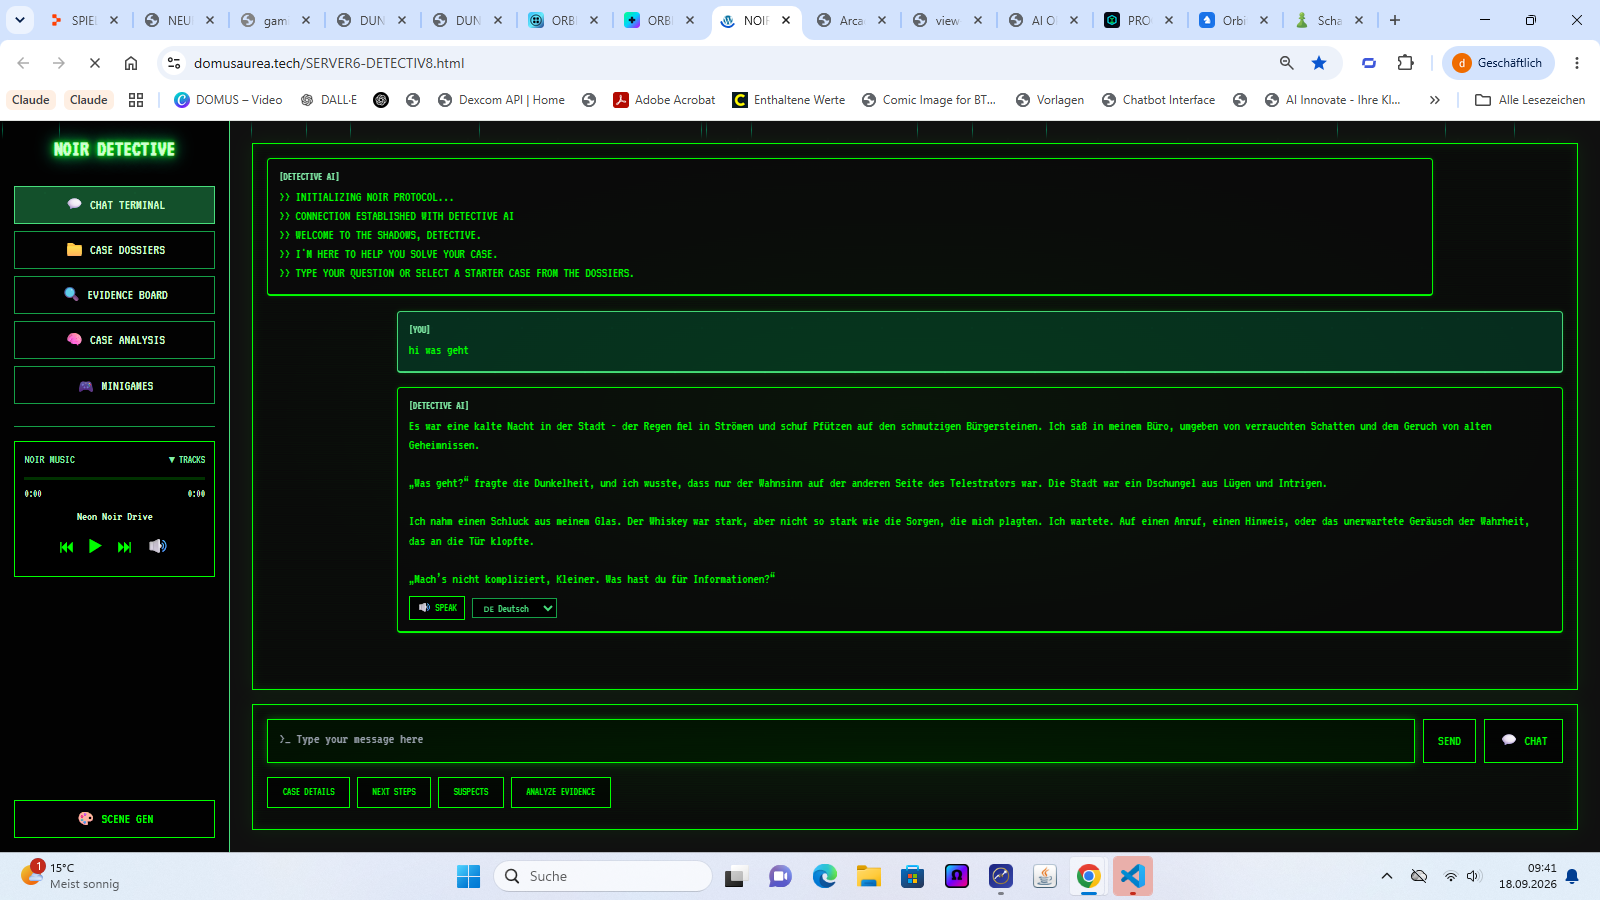This screenshot has width=1600, height=900.
Task: Click the Speak button under detective reply
Action: pos(437,608)
